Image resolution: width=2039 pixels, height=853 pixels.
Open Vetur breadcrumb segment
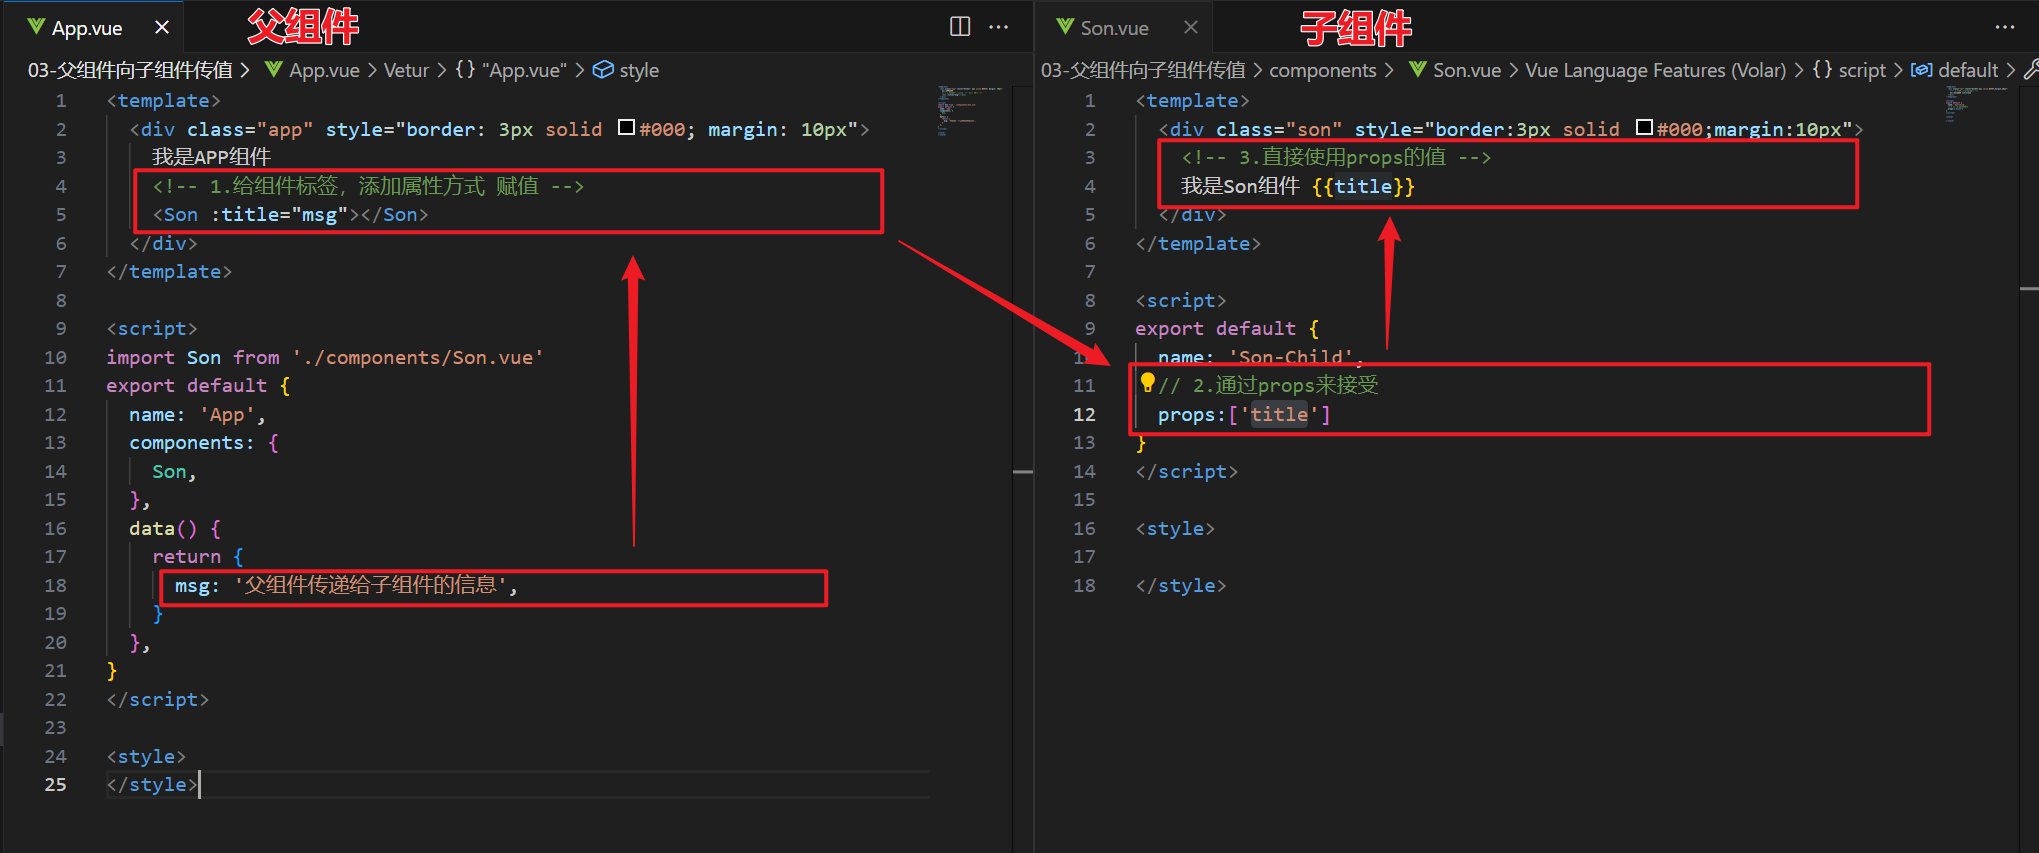click(406, 70)
